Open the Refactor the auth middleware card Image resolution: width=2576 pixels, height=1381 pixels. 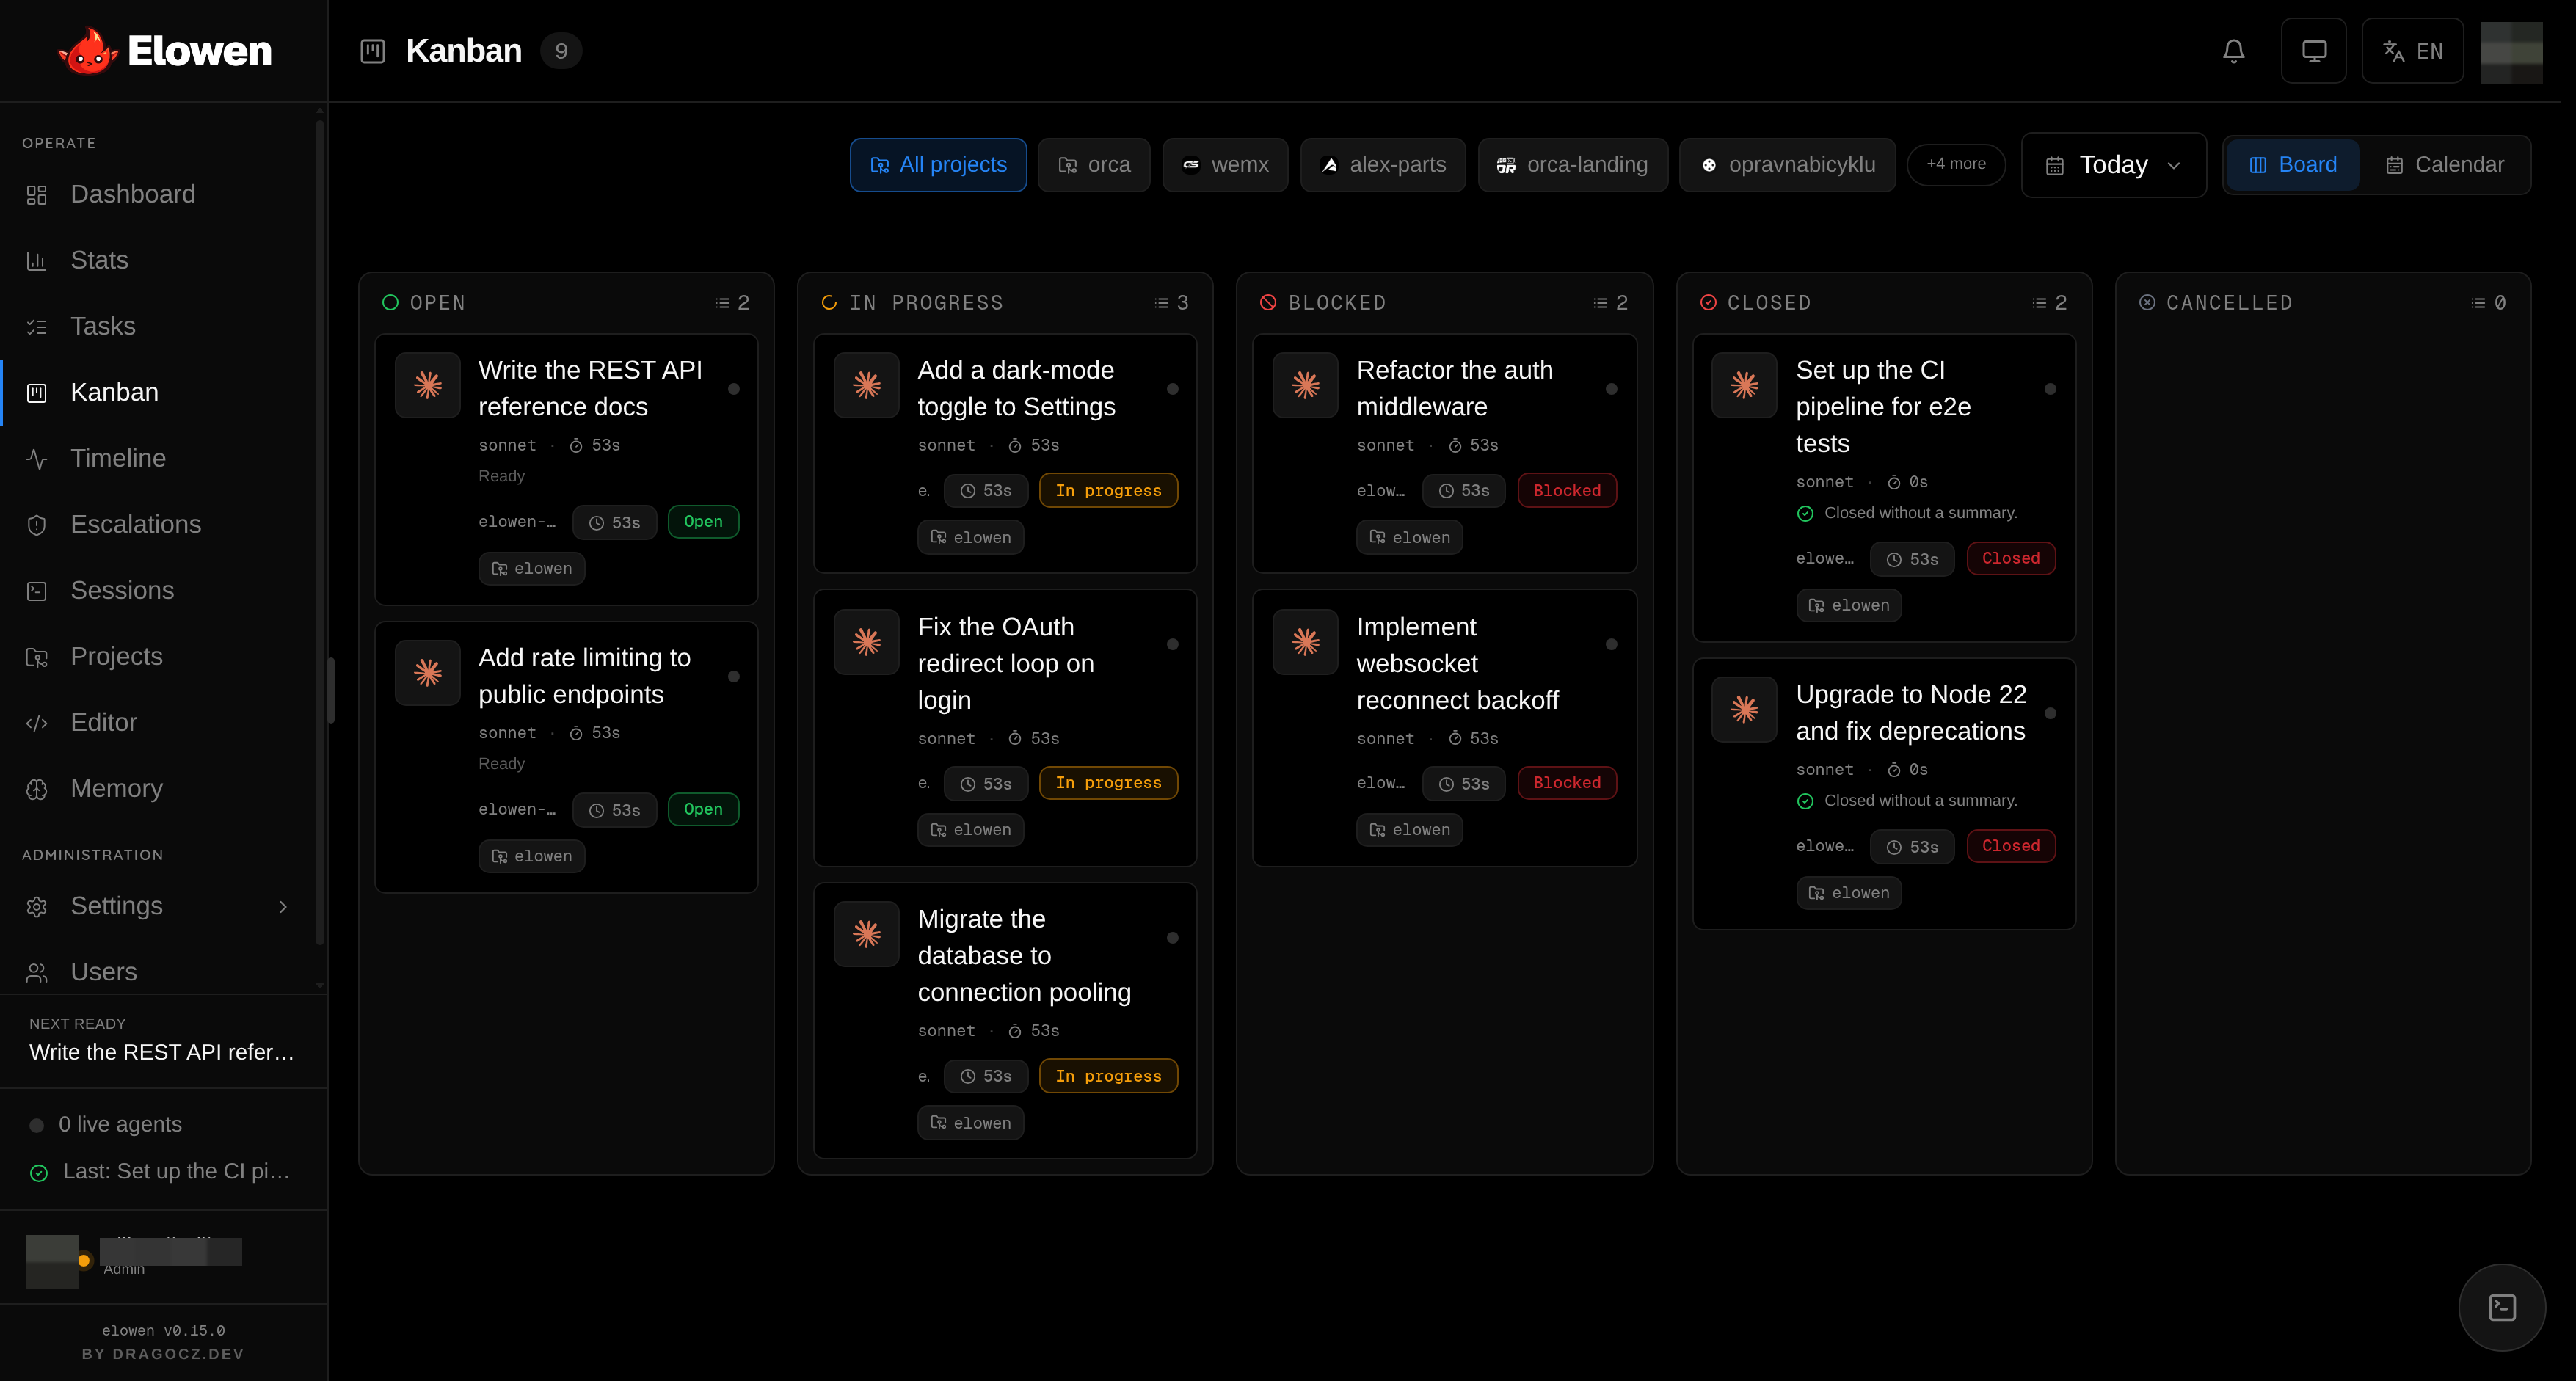[x=1444, y=453]
